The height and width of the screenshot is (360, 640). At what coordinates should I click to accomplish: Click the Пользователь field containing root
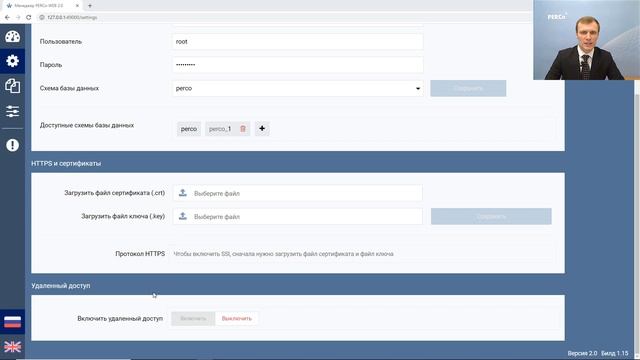pos(298,42)
